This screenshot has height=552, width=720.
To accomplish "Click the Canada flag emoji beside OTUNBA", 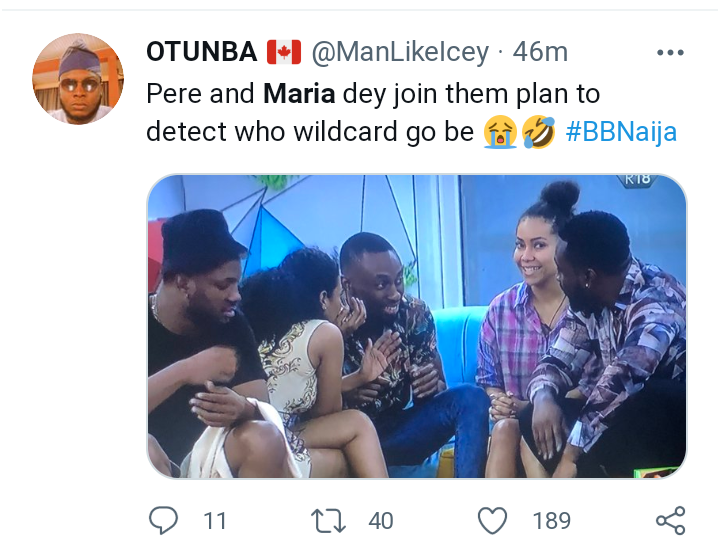I will (x=283, y=52).
